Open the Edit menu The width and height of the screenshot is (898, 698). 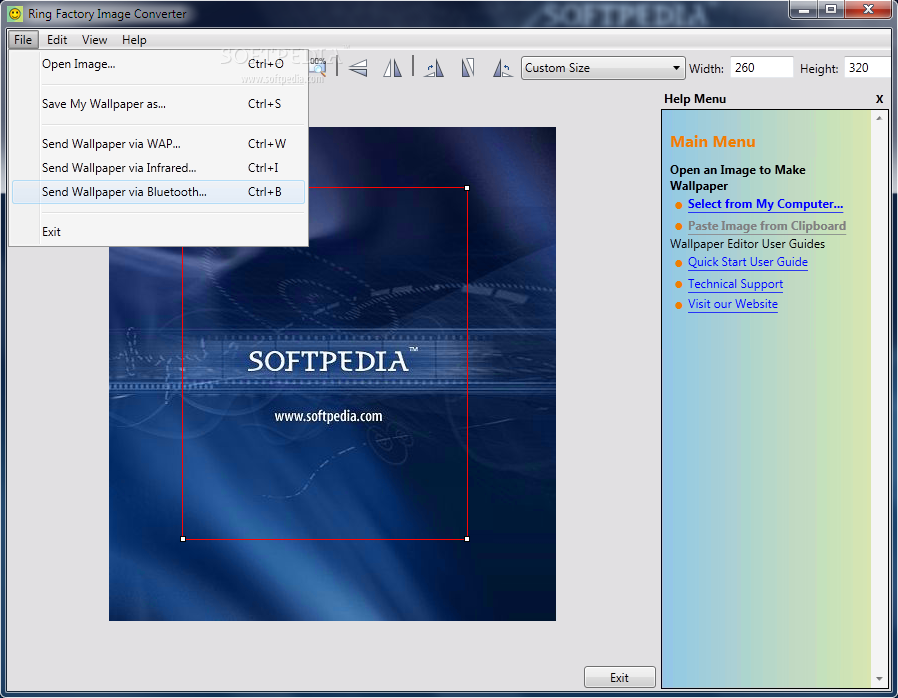[57, 40]
